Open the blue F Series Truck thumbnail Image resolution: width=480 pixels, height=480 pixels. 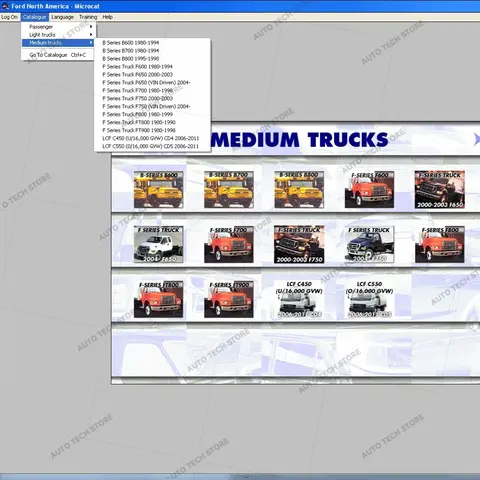tap(369, 244)
